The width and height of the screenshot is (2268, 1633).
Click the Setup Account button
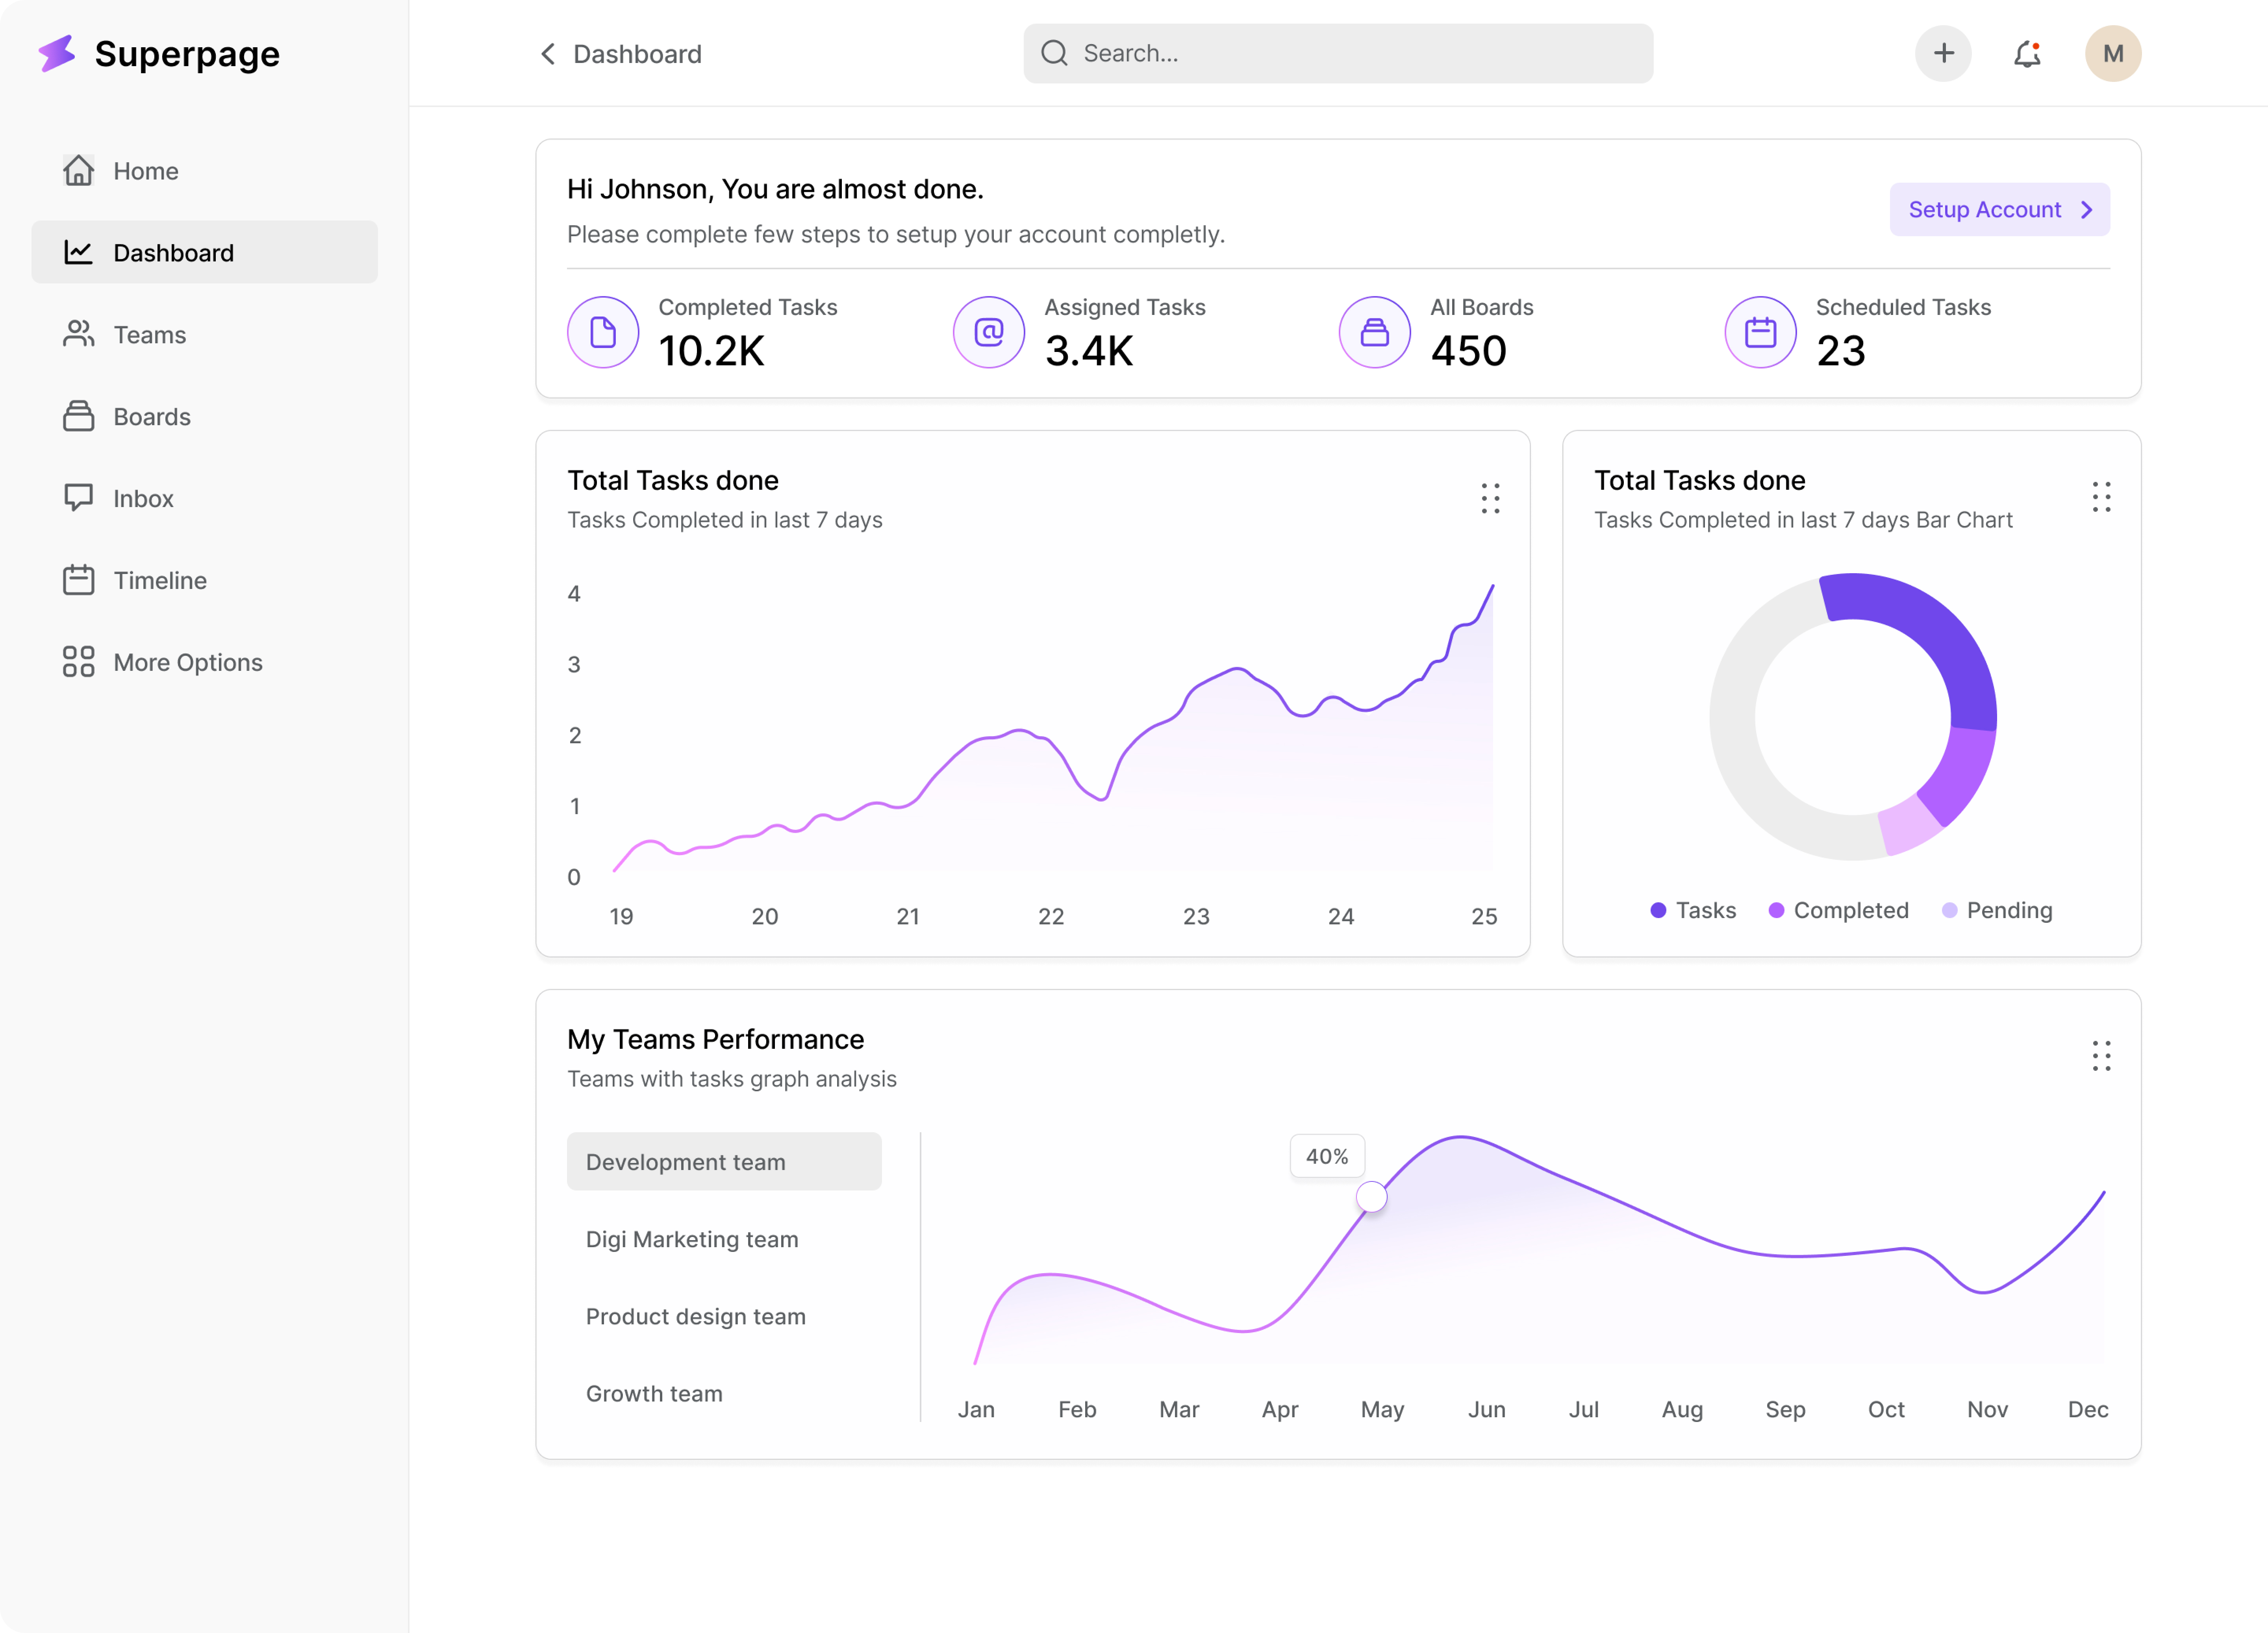[1999, 210]
